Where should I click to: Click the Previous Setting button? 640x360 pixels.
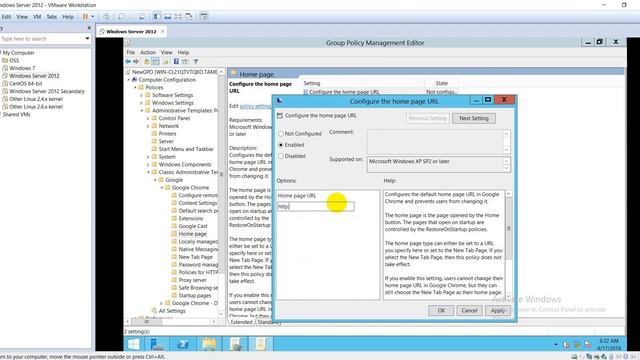(x=428, y=118)
